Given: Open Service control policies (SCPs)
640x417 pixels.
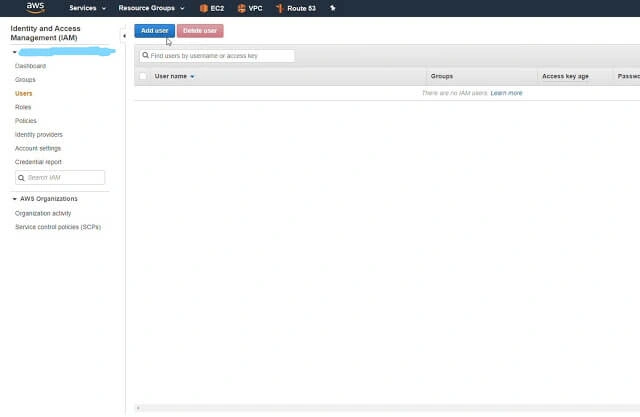Looking at the screenshot, I should 58,227.
